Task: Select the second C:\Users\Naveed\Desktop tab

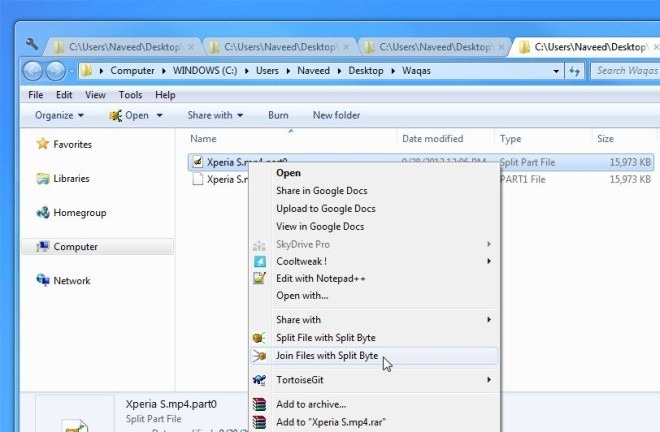Action: tap(279, 47)
